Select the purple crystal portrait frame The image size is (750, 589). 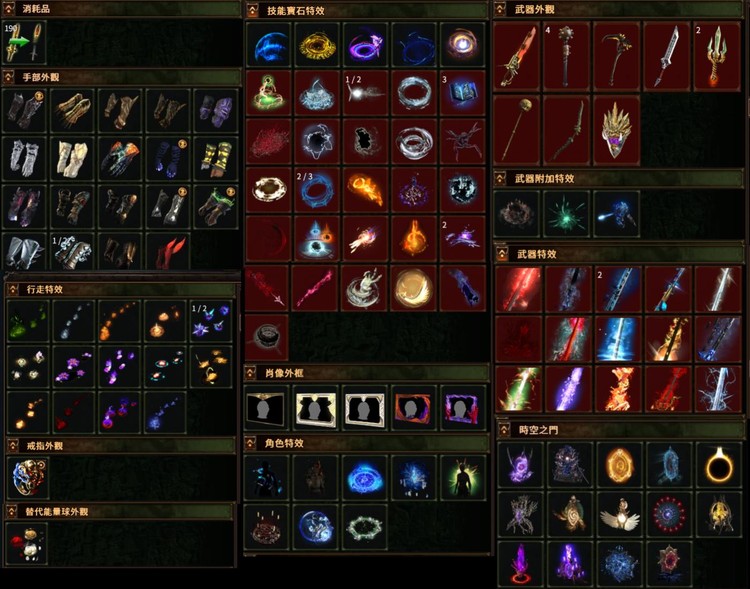click(462, 408)
